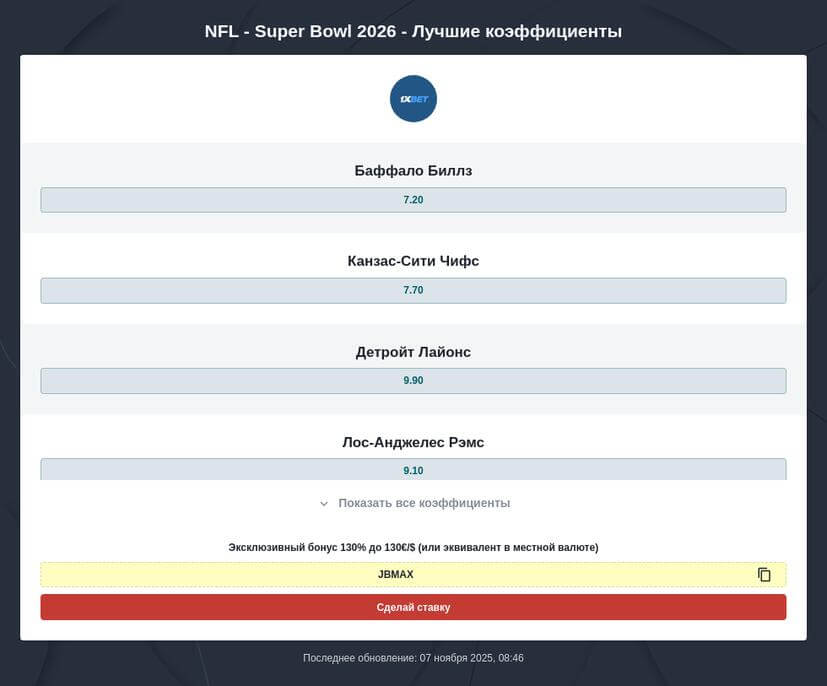Image resolution: width=827 pixels, height=686 pixels.
Task: Click the Канзас-Сити Чифс team name
Action: (413, 261)
